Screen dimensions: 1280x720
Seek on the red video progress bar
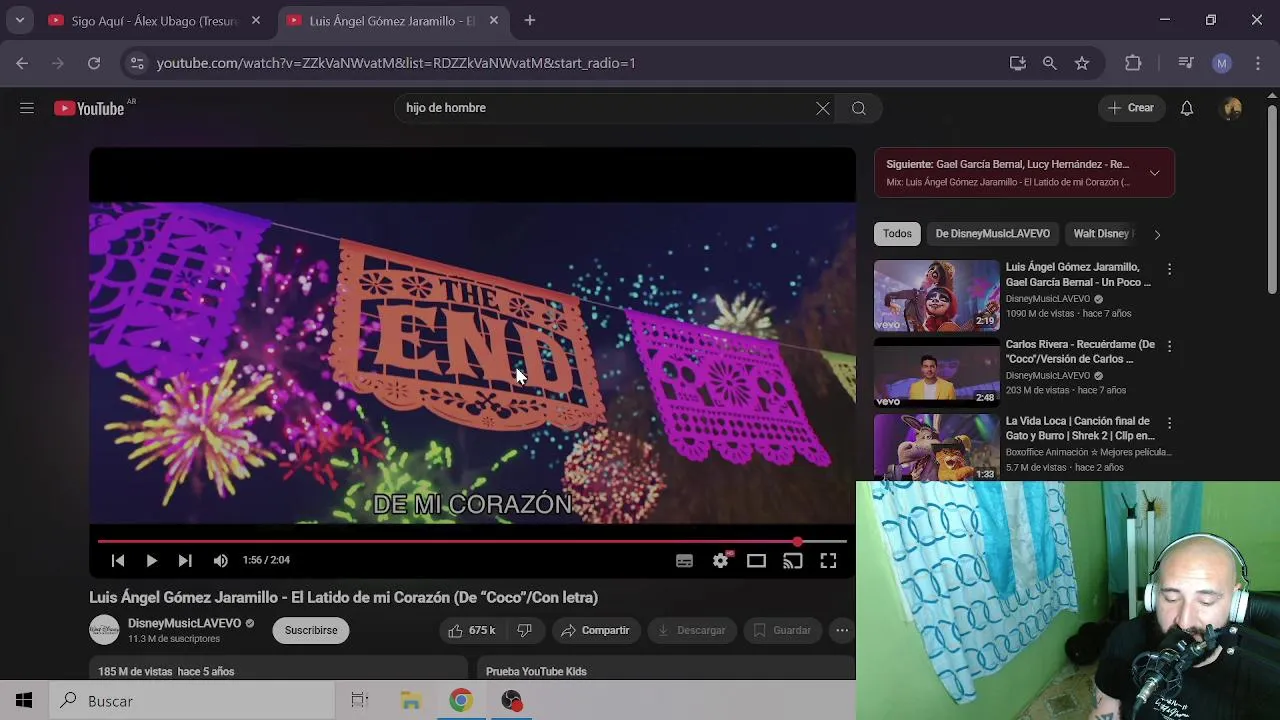pyautogui.click(x=472, y=541)
